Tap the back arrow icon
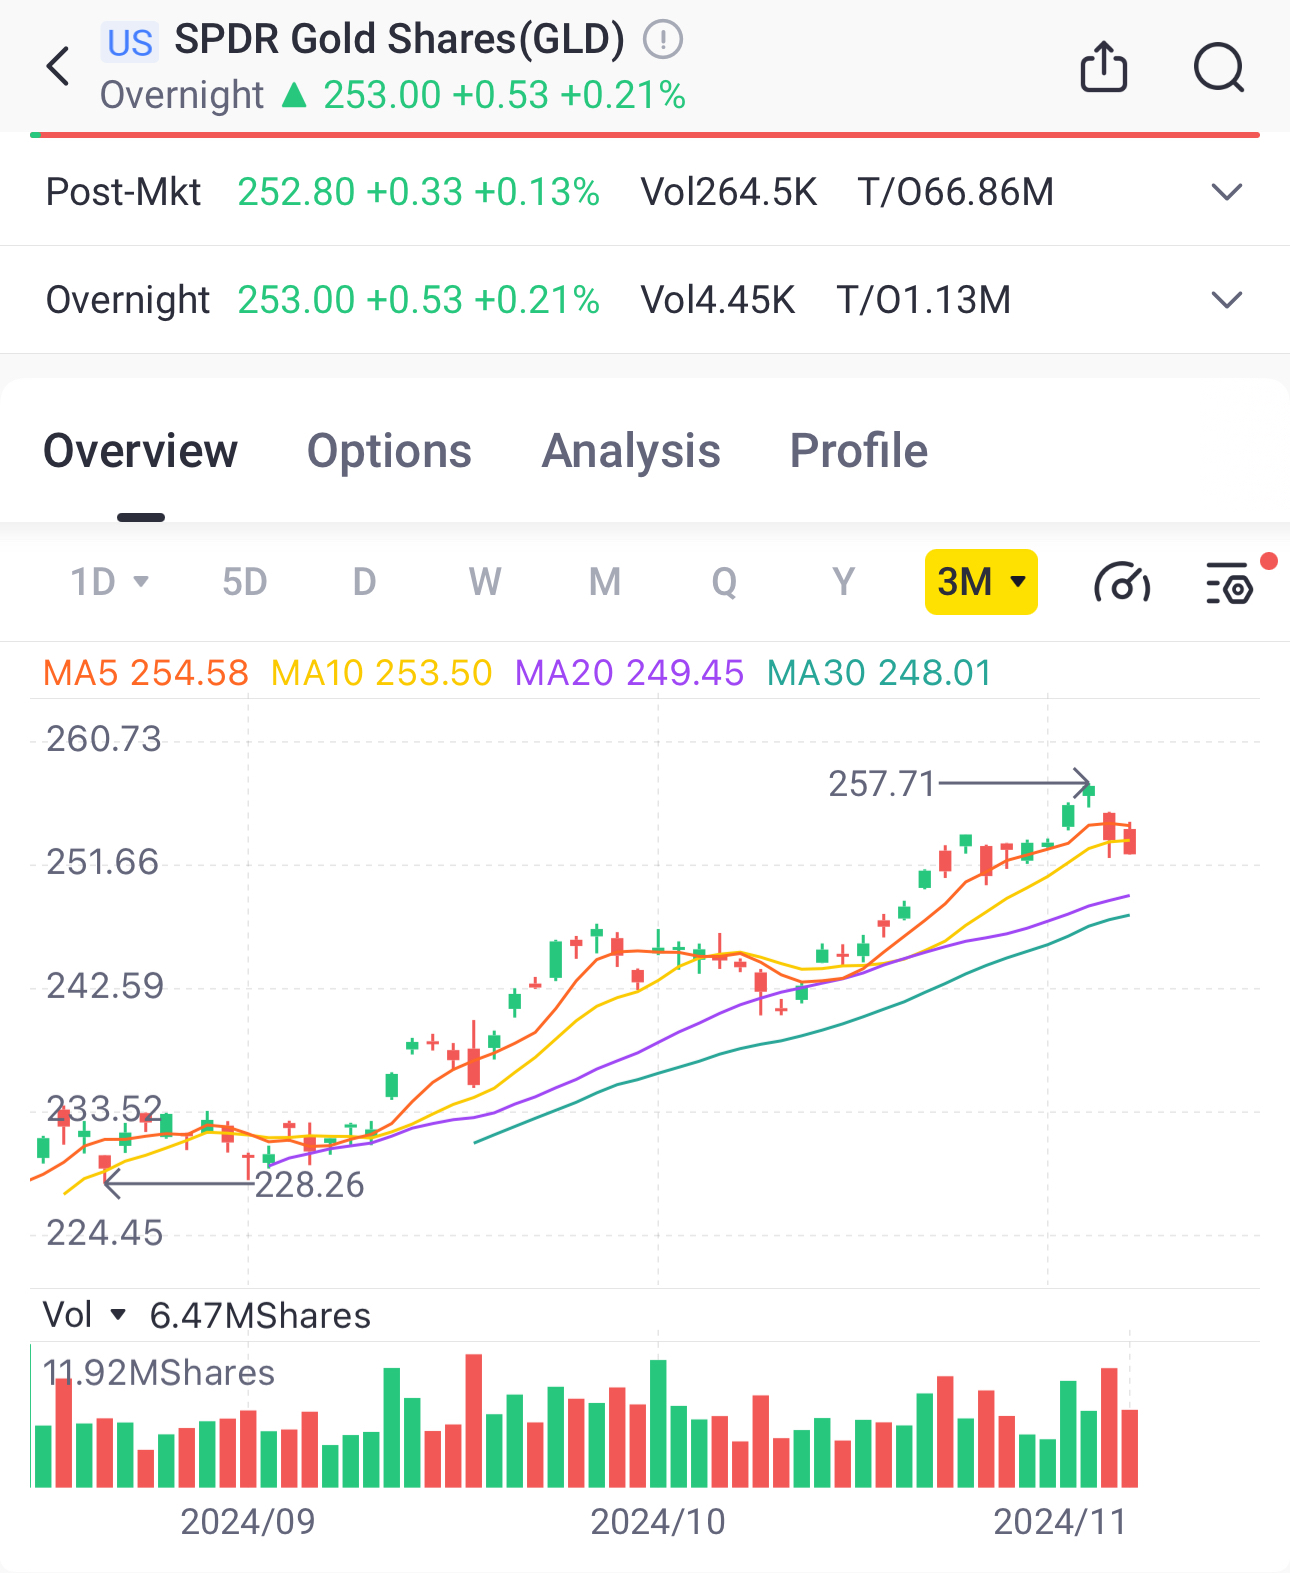 (x=59, y=67)
